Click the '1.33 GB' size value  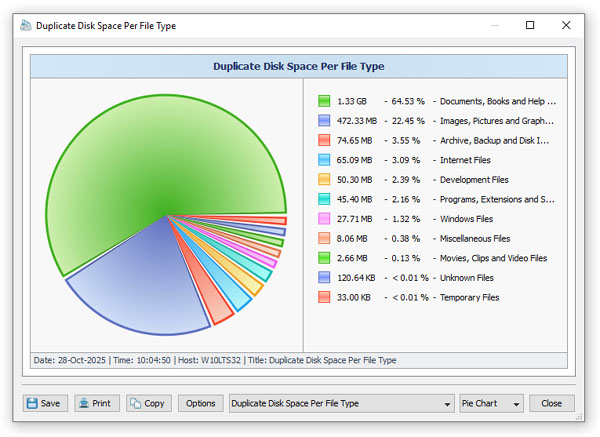coord(352,101)
